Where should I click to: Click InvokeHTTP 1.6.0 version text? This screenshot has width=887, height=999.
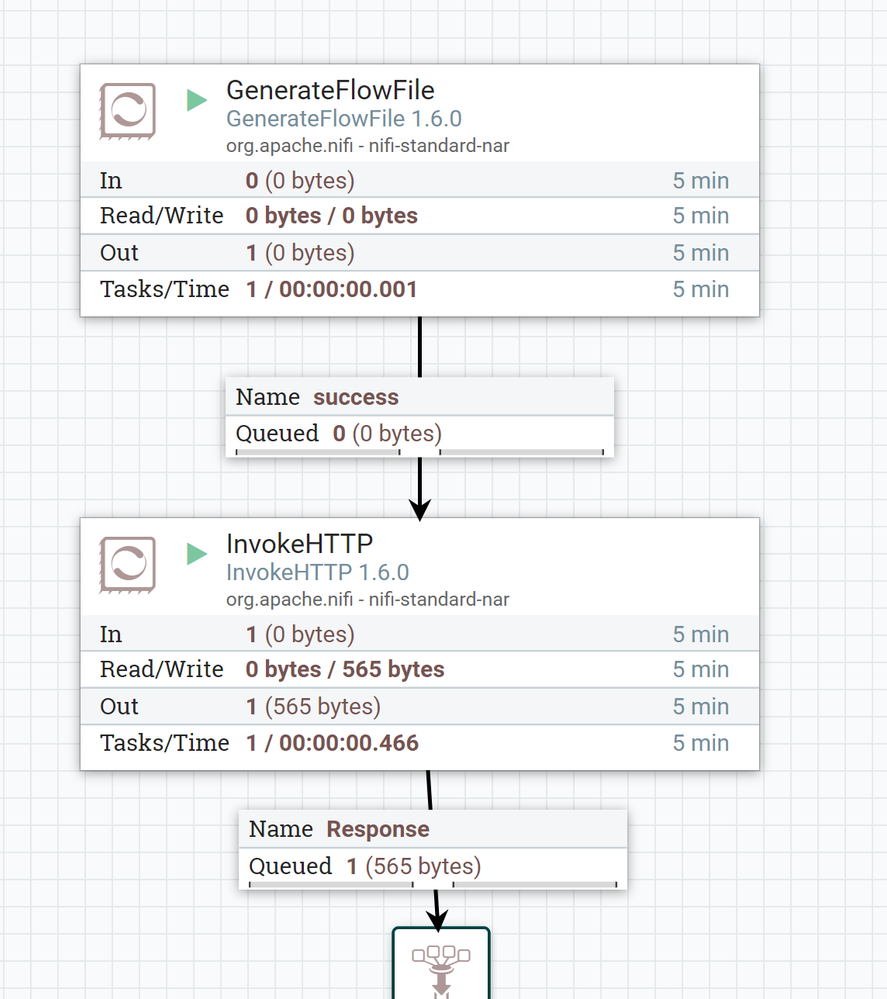(x=317, y=573)
